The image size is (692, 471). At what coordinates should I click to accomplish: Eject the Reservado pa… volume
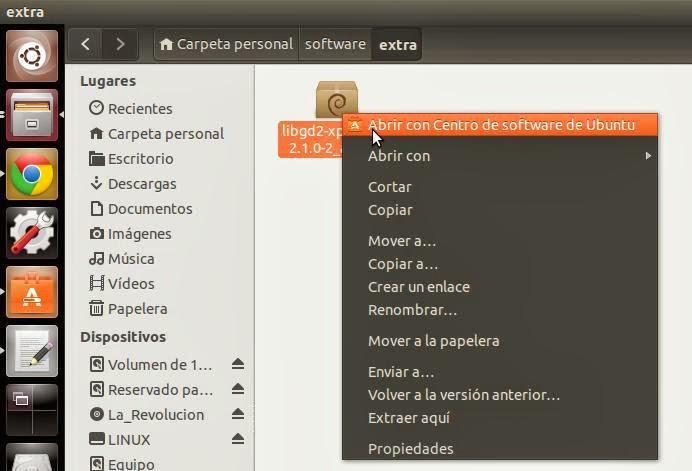pos(238,389)
